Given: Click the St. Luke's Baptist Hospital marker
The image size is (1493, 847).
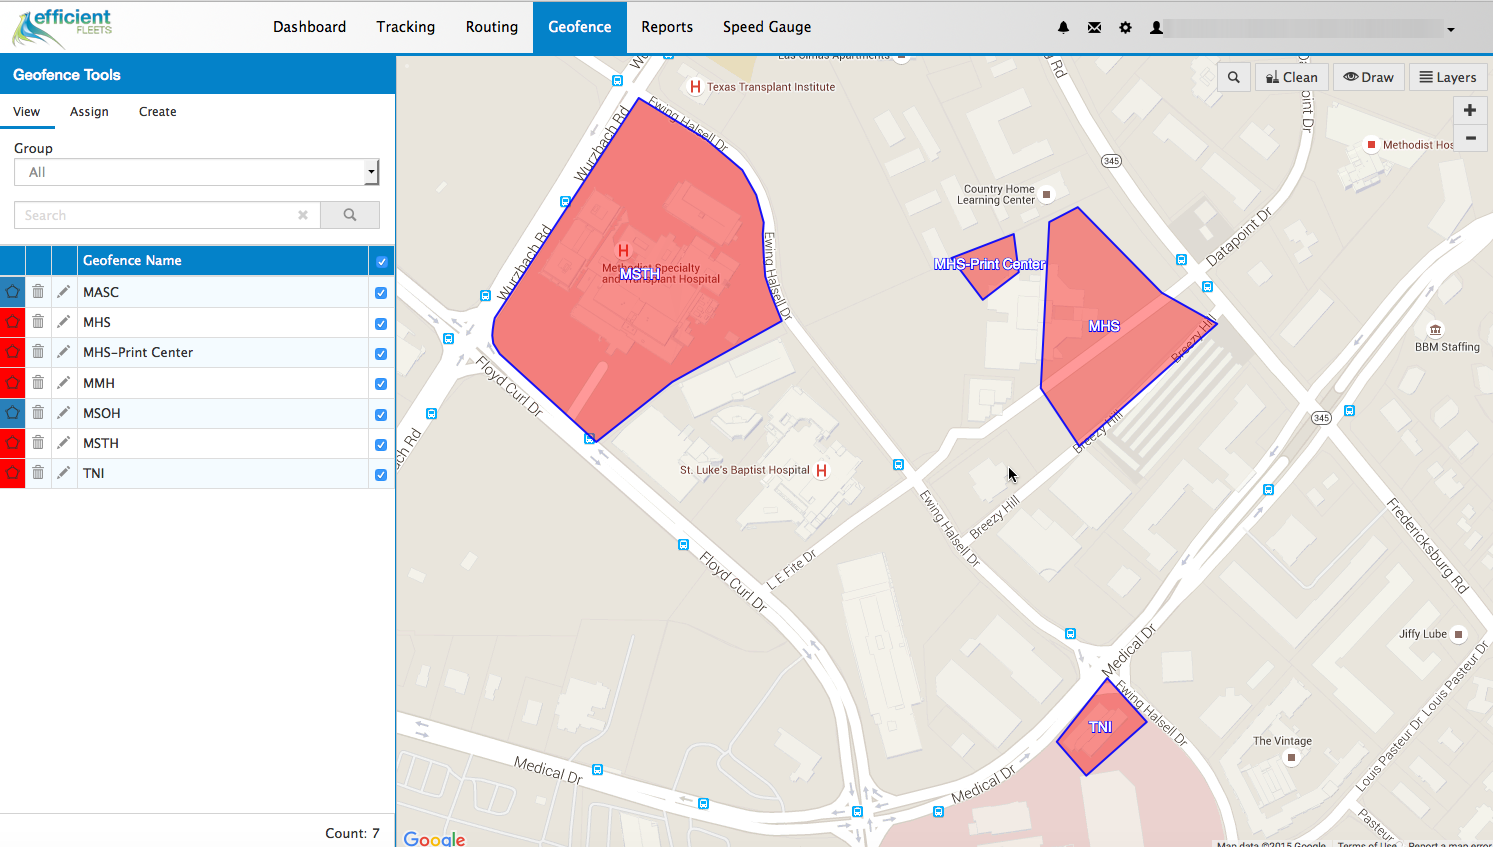Looking at the screenshot, I should tap(821, 471).
